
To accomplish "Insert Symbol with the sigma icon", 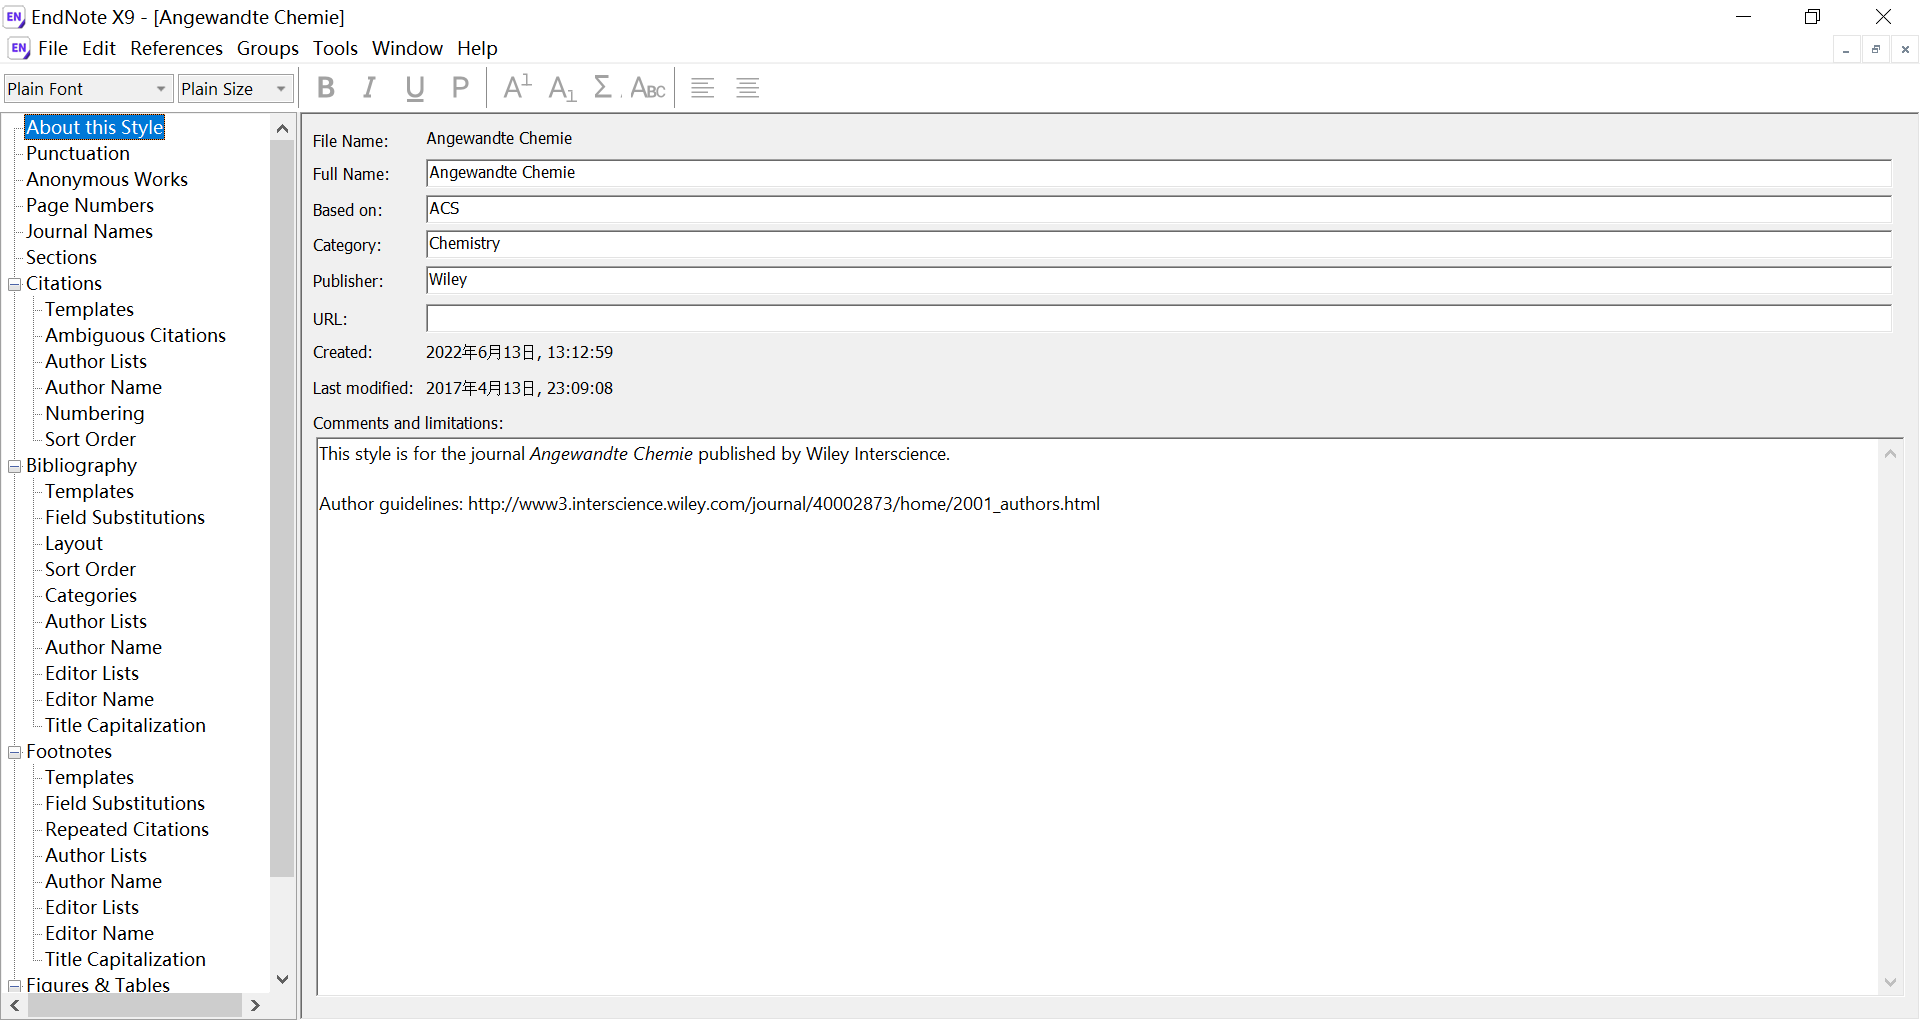I will pos(604,88).
